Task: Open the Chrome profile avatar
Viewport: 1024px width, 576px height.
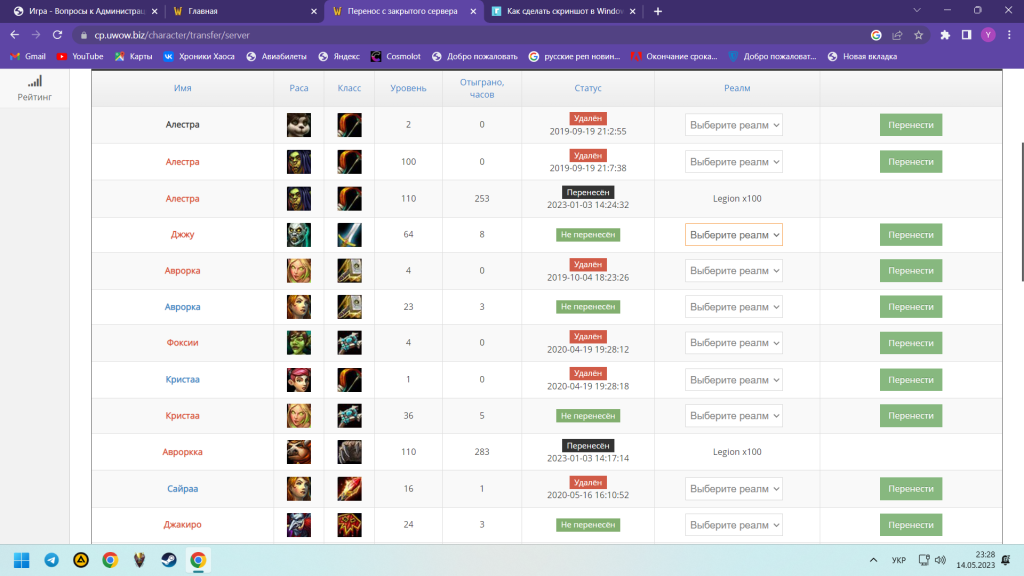Action: [x=988, y=34]
